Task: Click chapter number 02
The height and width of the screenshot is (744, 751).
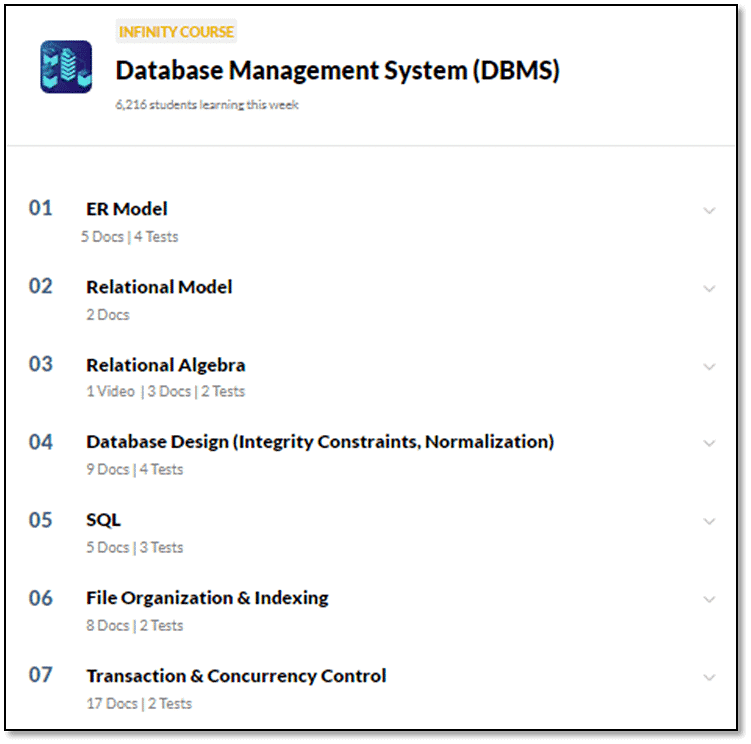Action: click(41, 286)
